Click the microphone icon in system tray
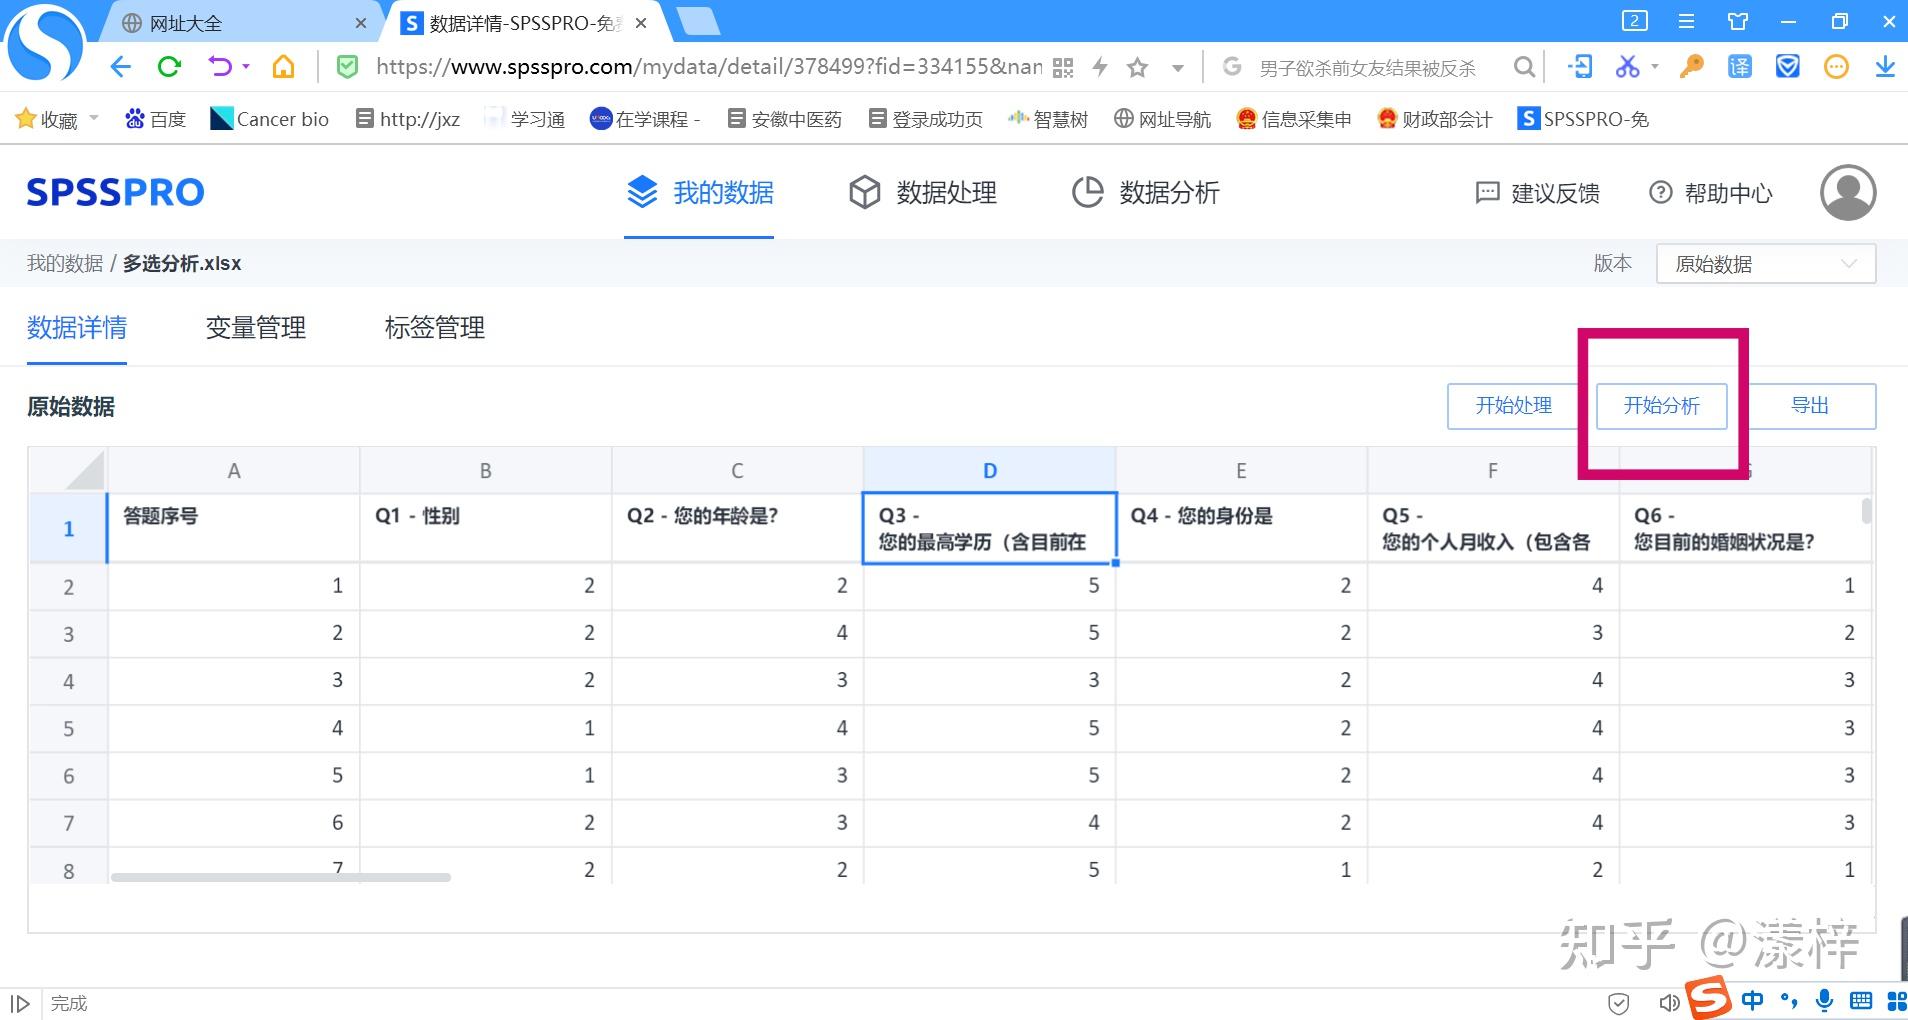This screenshot has height=1020, width=1908. click(1826, 1001)
